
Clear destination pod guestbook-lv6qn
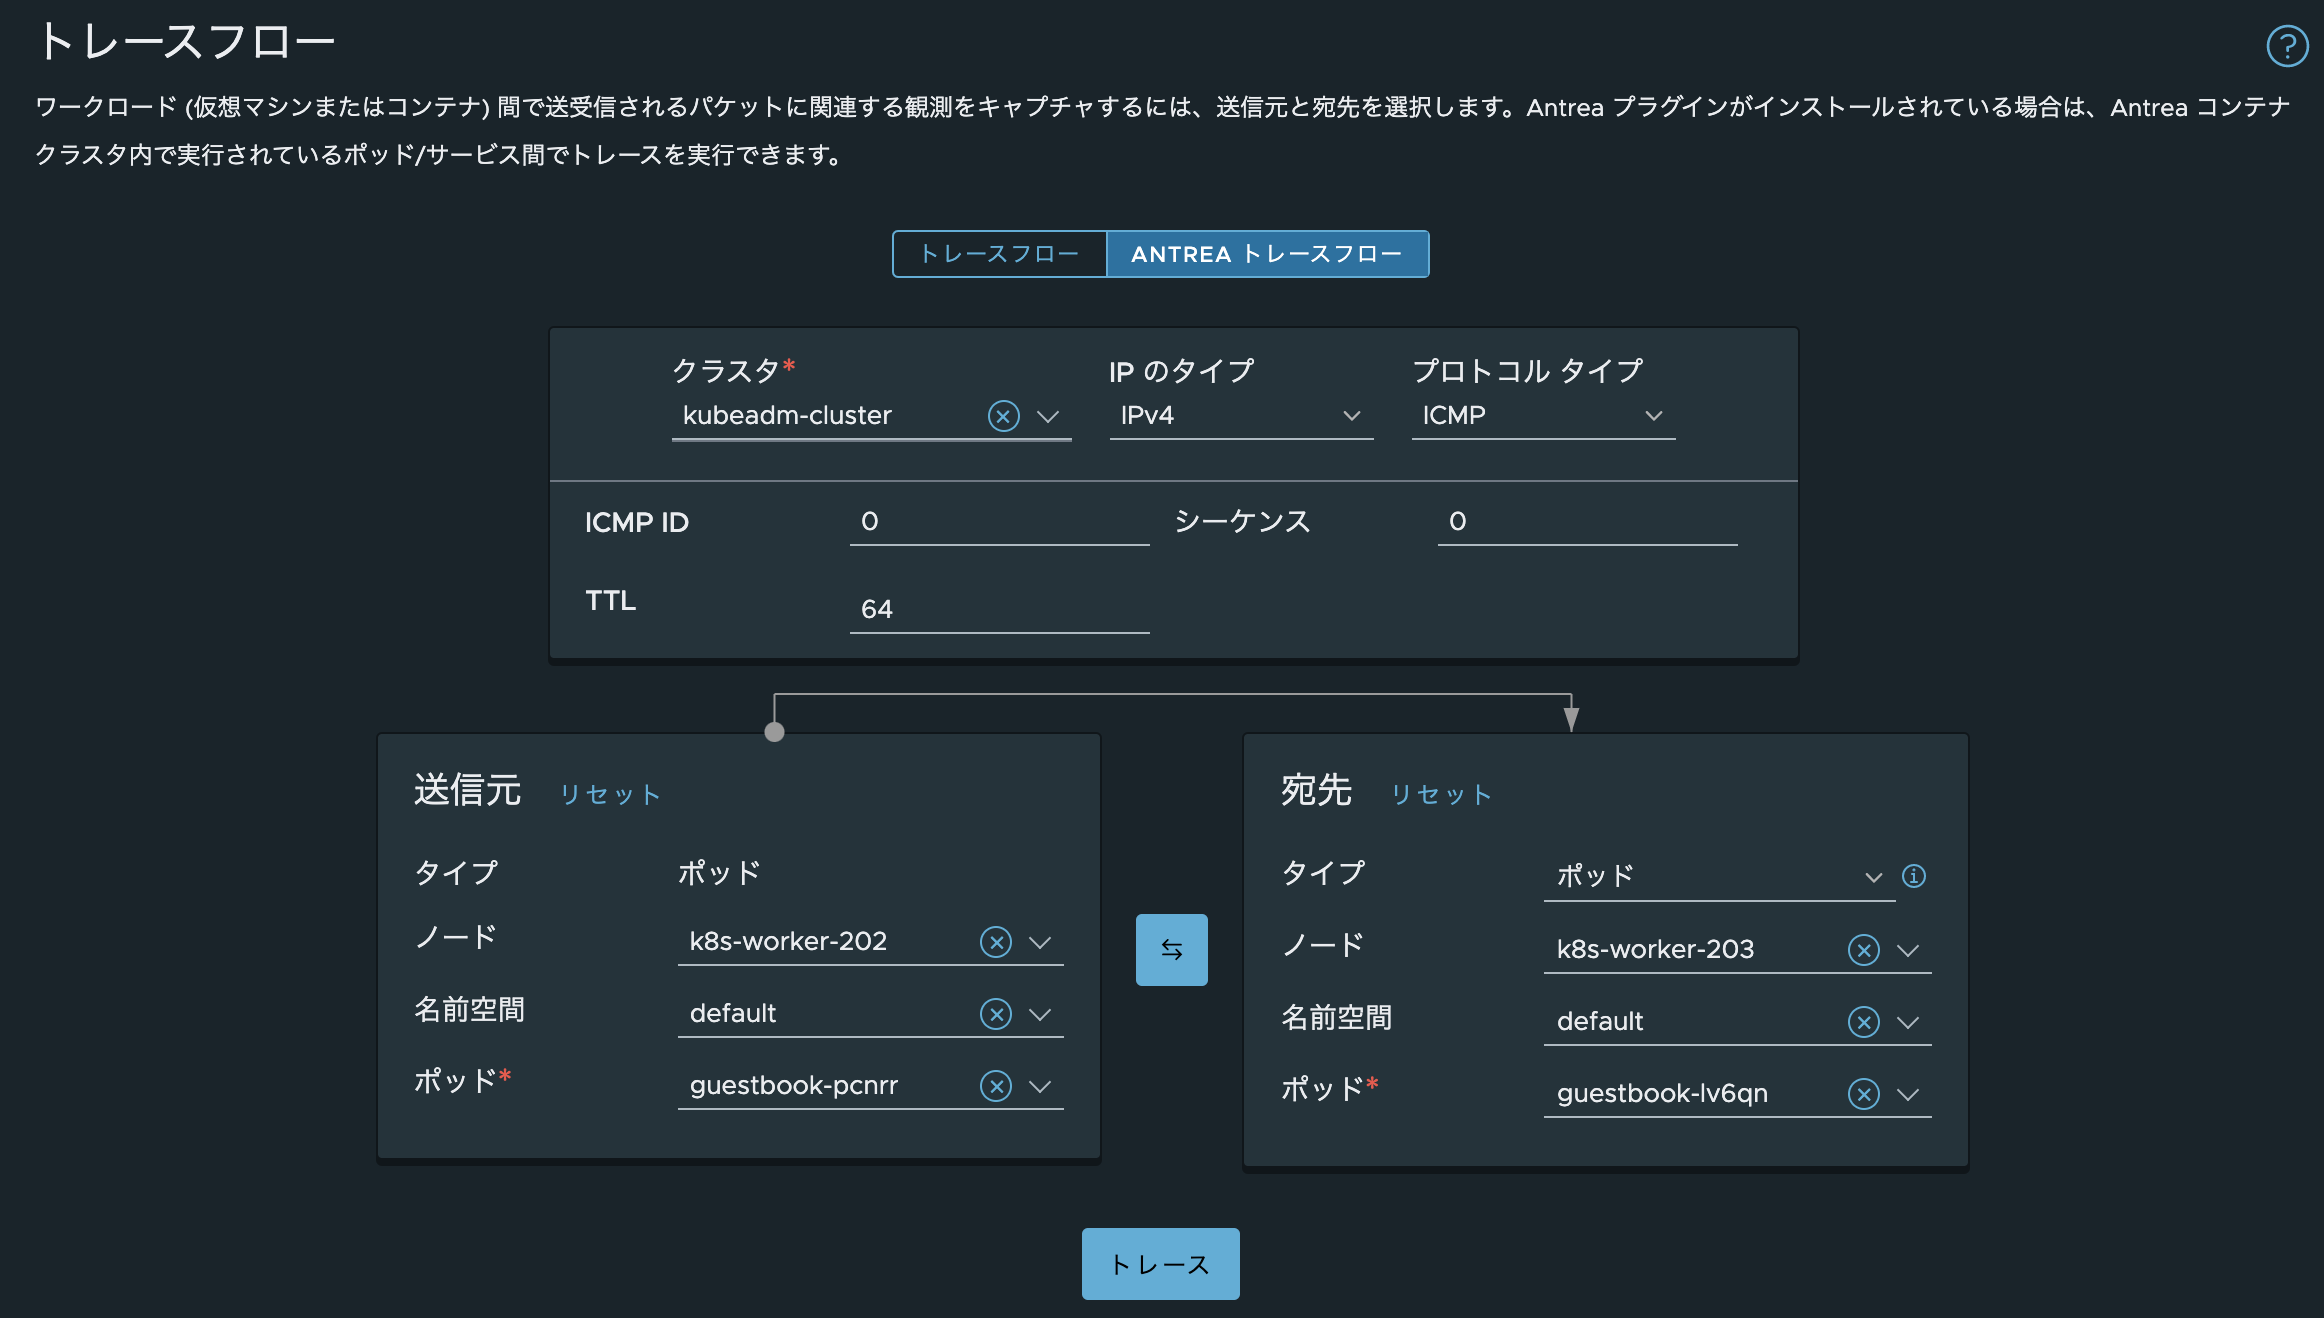[1863, 1094]
